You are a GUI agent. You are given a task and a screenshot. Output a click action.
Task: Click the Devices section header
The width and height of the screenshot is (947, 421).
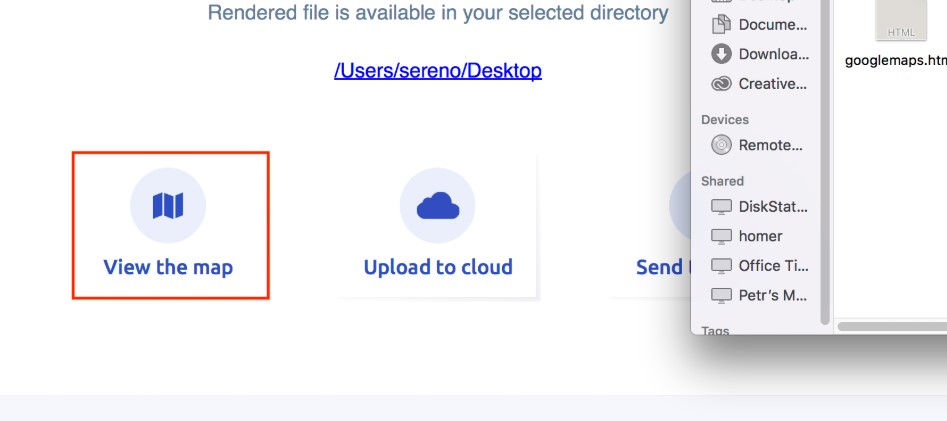tap(725, 120)
